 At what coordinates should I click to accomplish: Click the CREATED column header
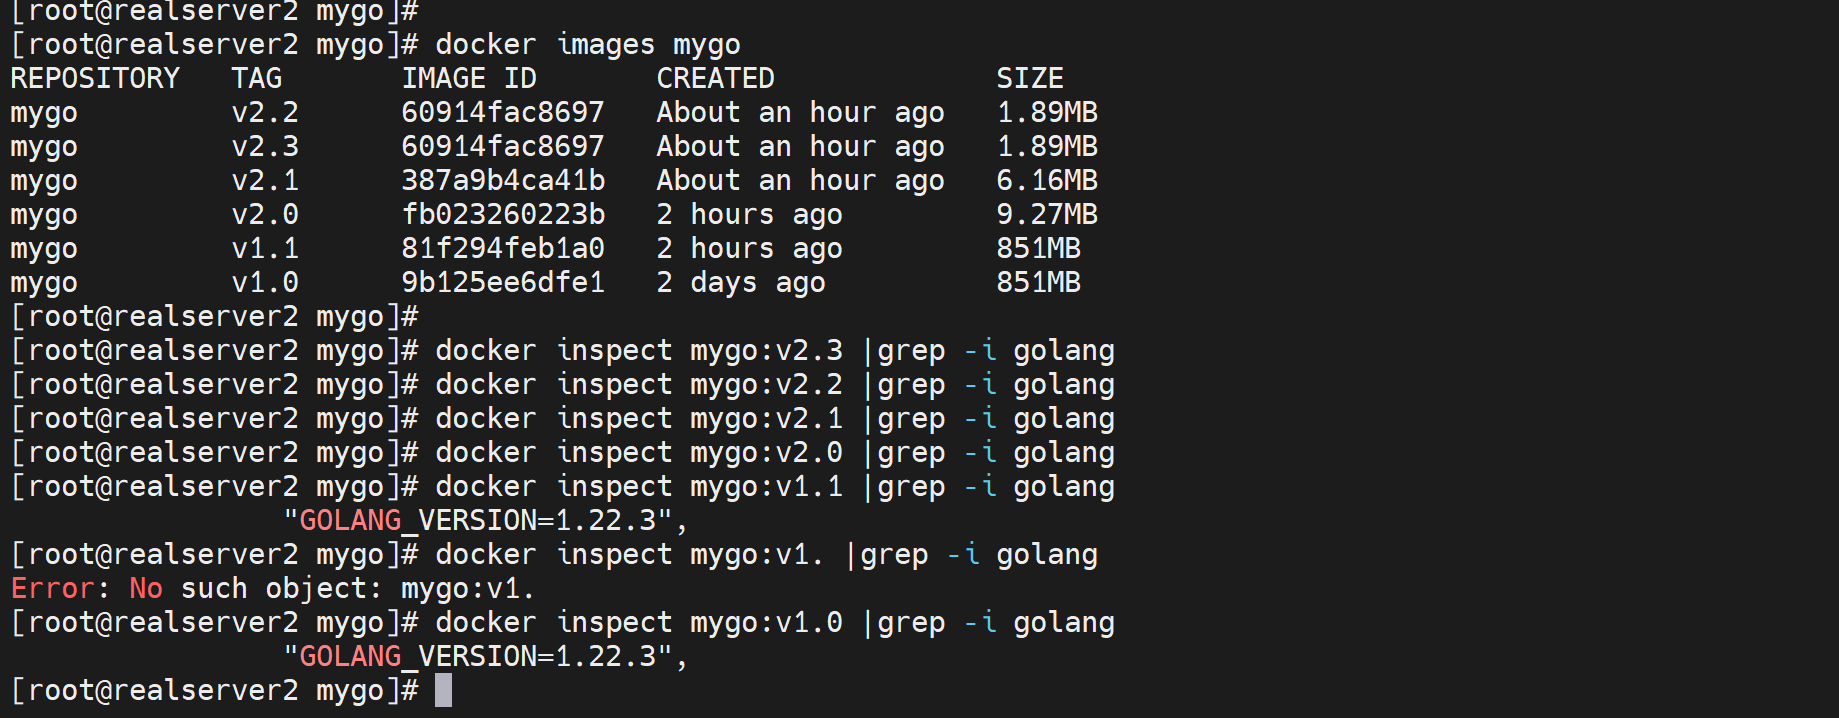click(x=715, y=78)
